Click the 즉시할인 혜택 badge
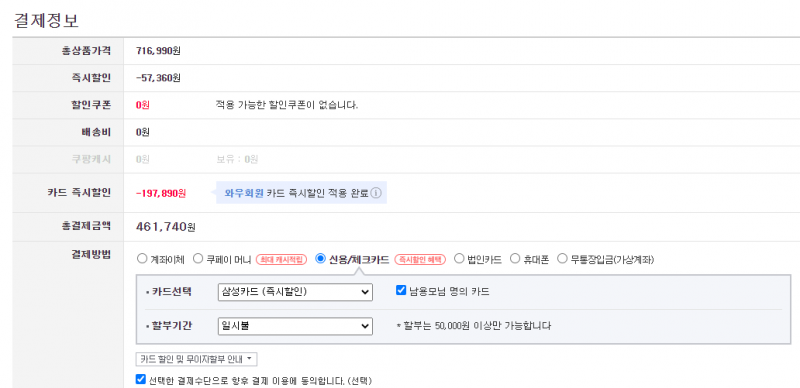800x388 pixels. click(420, 259)
